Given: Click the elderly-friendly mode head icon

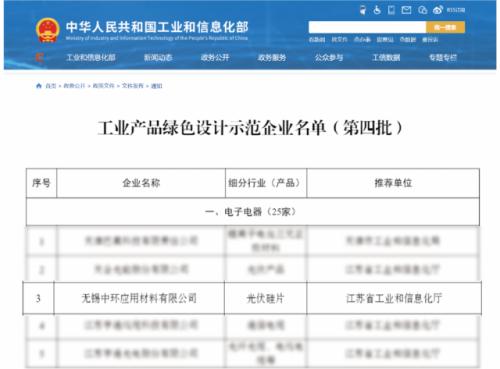Looking at the screenshot, I should point(363,10).
